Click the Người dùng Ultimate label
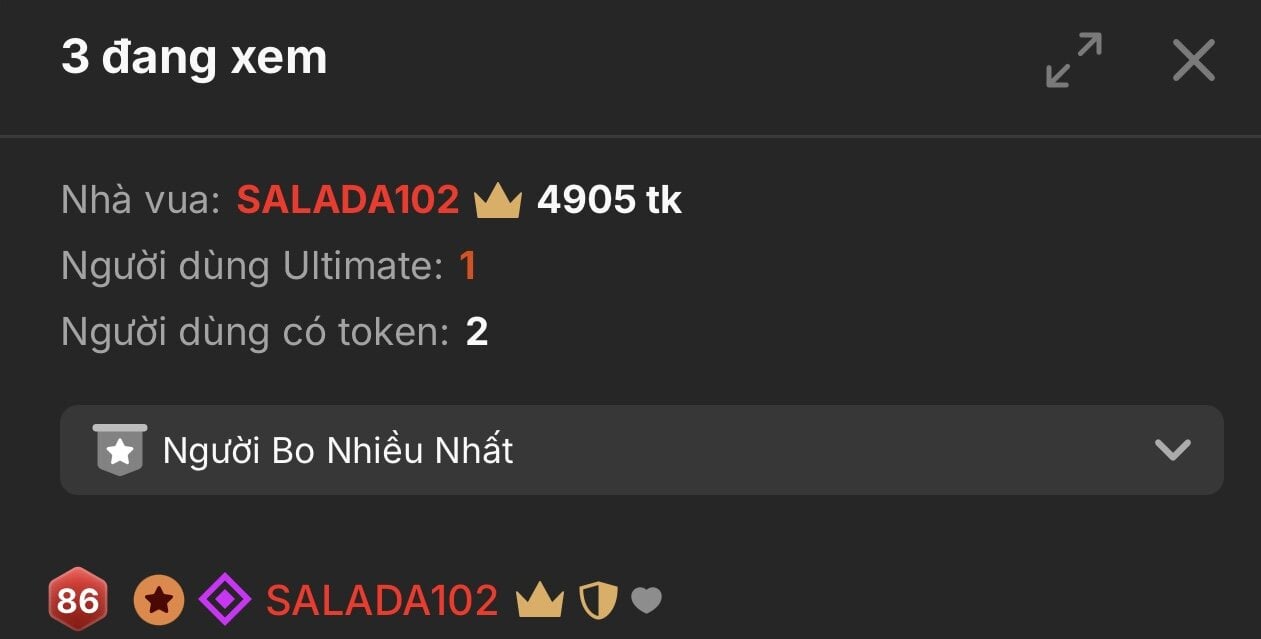1261x639 pixels. tap(252, 266)
